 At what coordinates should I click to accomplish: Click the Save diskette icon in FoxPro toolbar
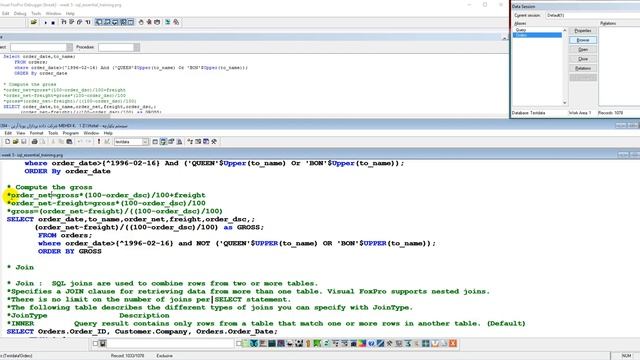[24, 142]
